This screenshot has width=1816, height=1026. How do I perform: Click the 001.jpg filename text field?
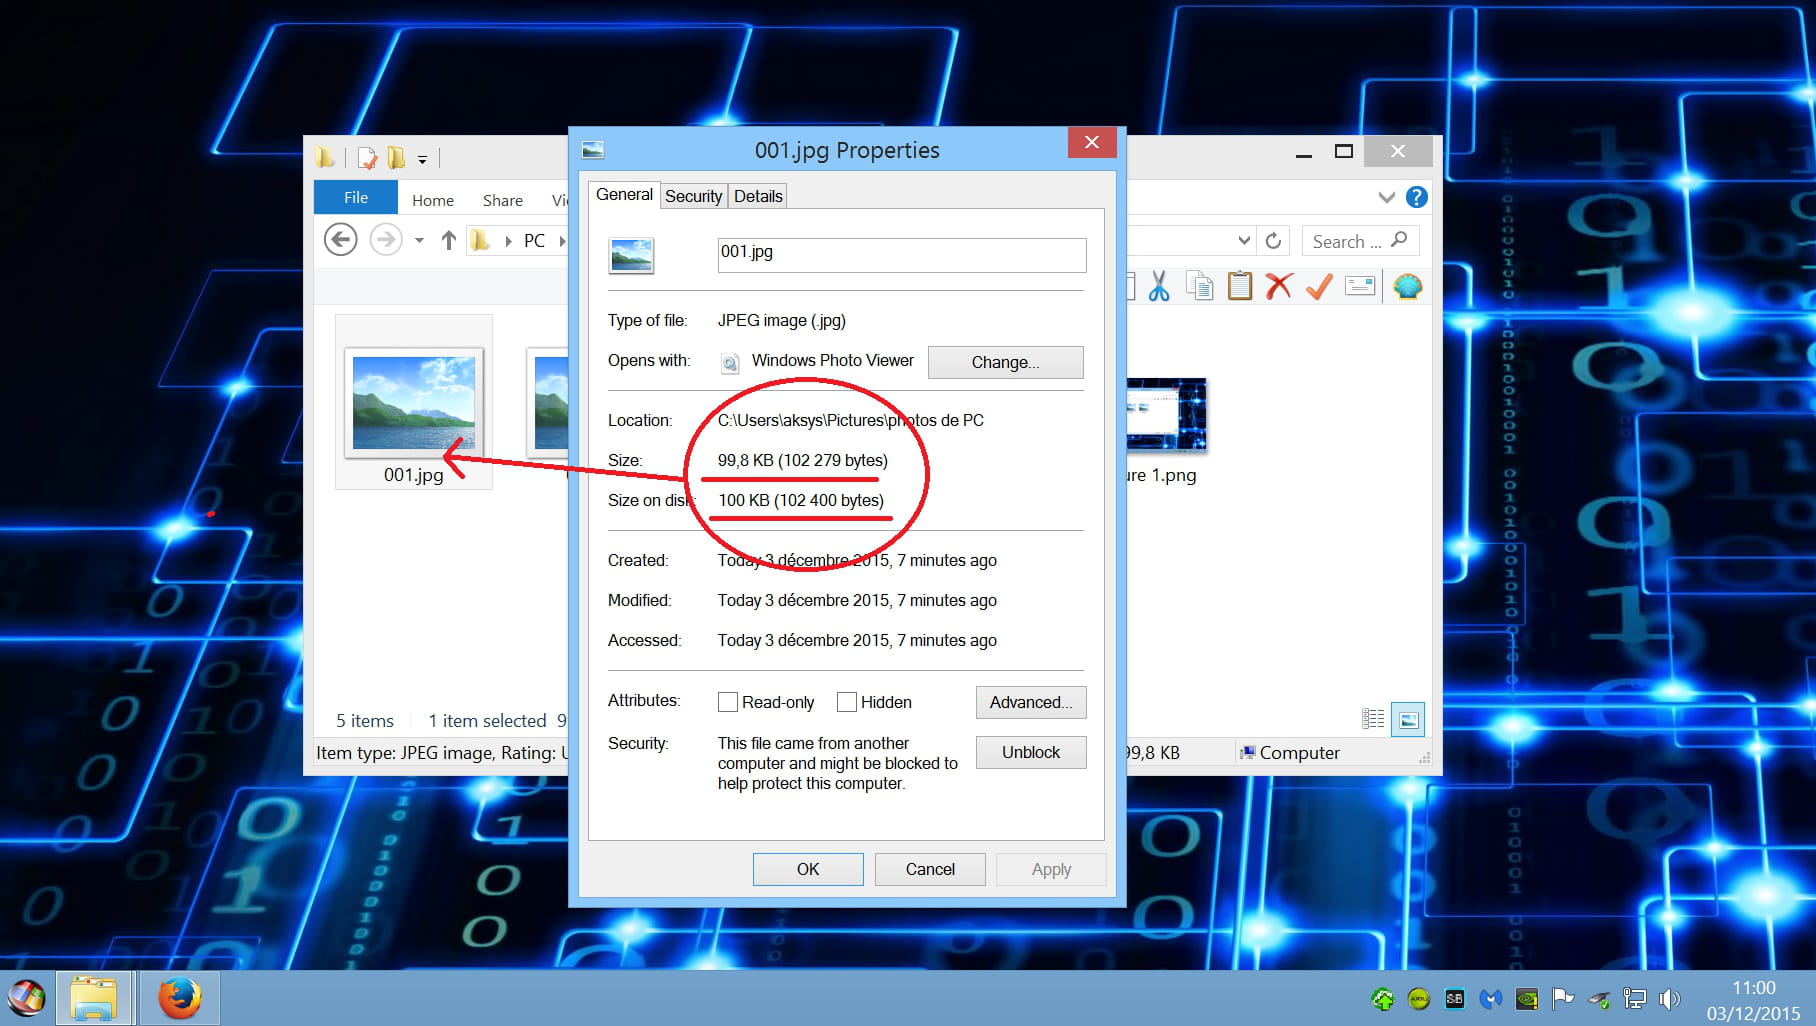[x=901, y=255]
